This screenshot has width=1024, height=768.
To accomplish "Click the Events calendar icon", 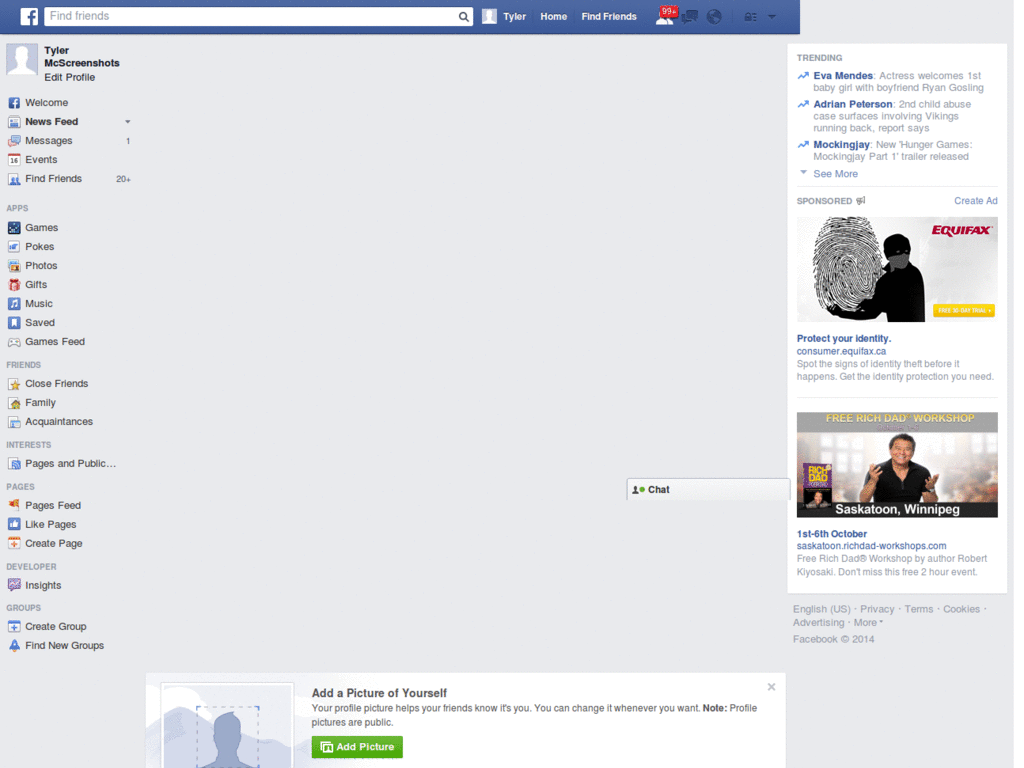I will tap(14, 159).
